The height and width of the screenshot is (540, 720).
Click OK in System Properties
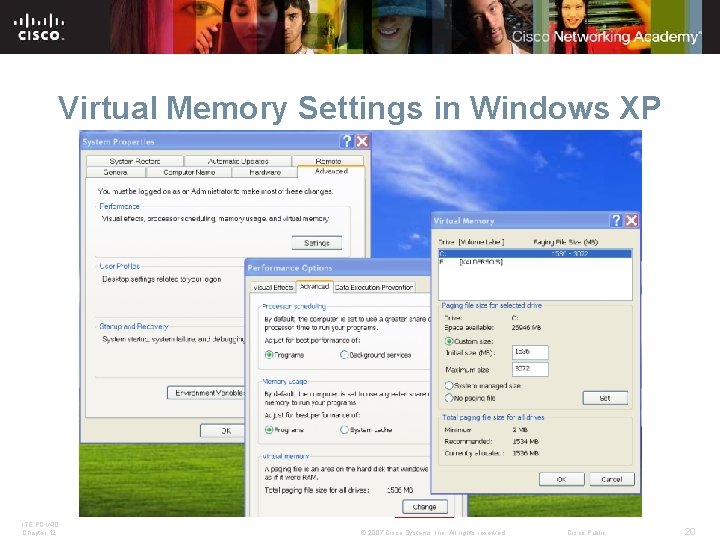tap(223, 431)
